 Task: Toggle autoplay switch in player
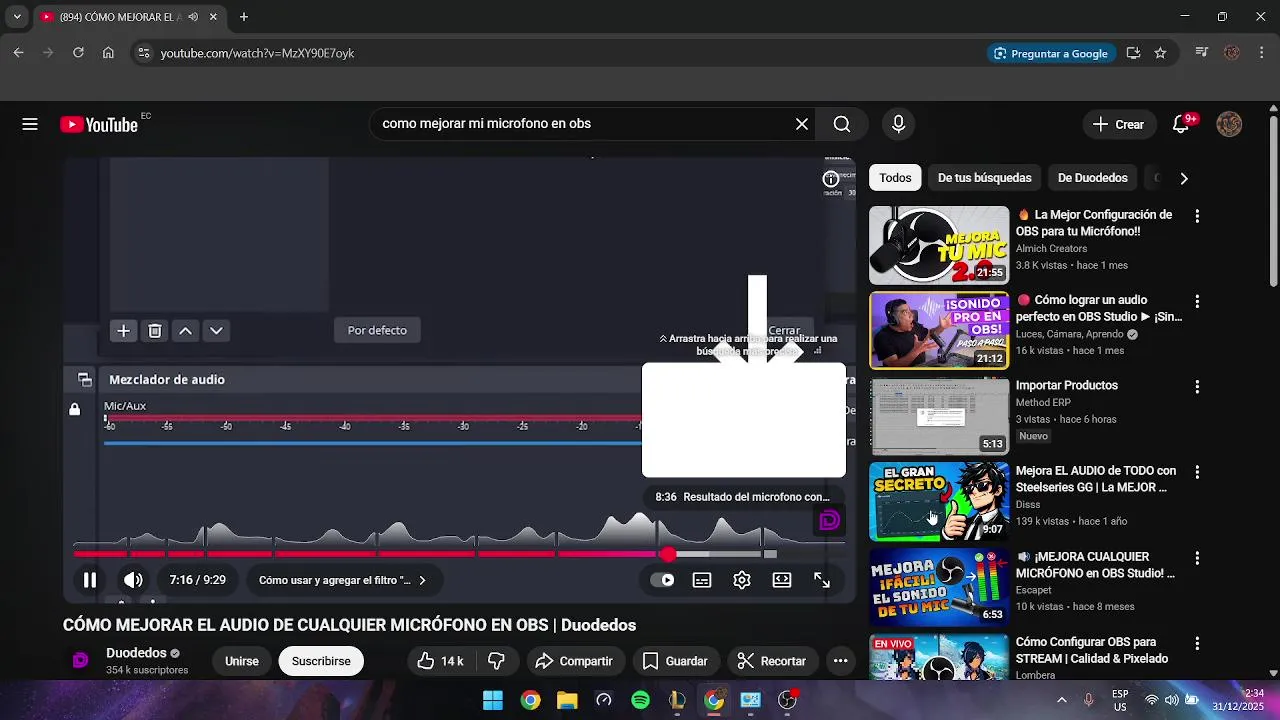(662, 580)
